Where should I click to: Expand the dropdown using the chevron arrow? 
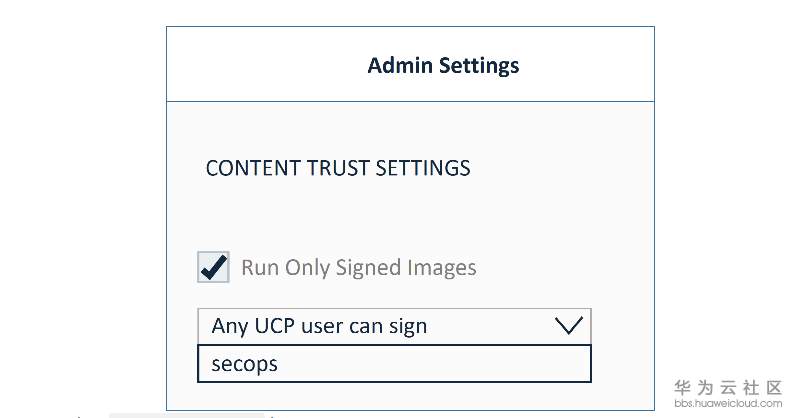point(568,326)
